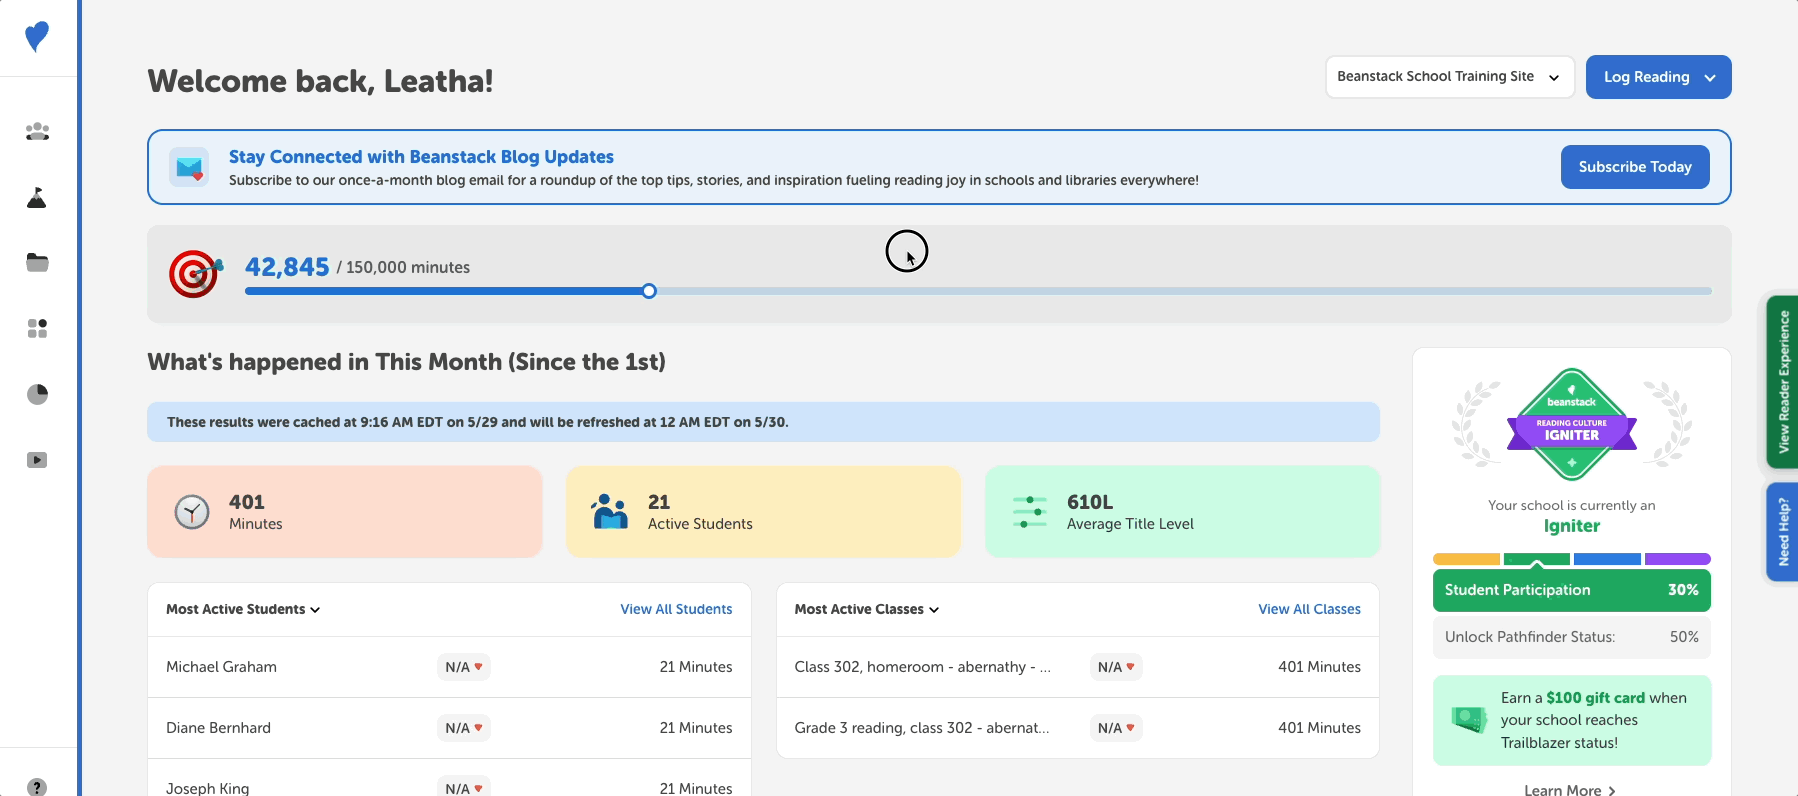Open the Log Reading dropdown button

(x=1659, y=77)
